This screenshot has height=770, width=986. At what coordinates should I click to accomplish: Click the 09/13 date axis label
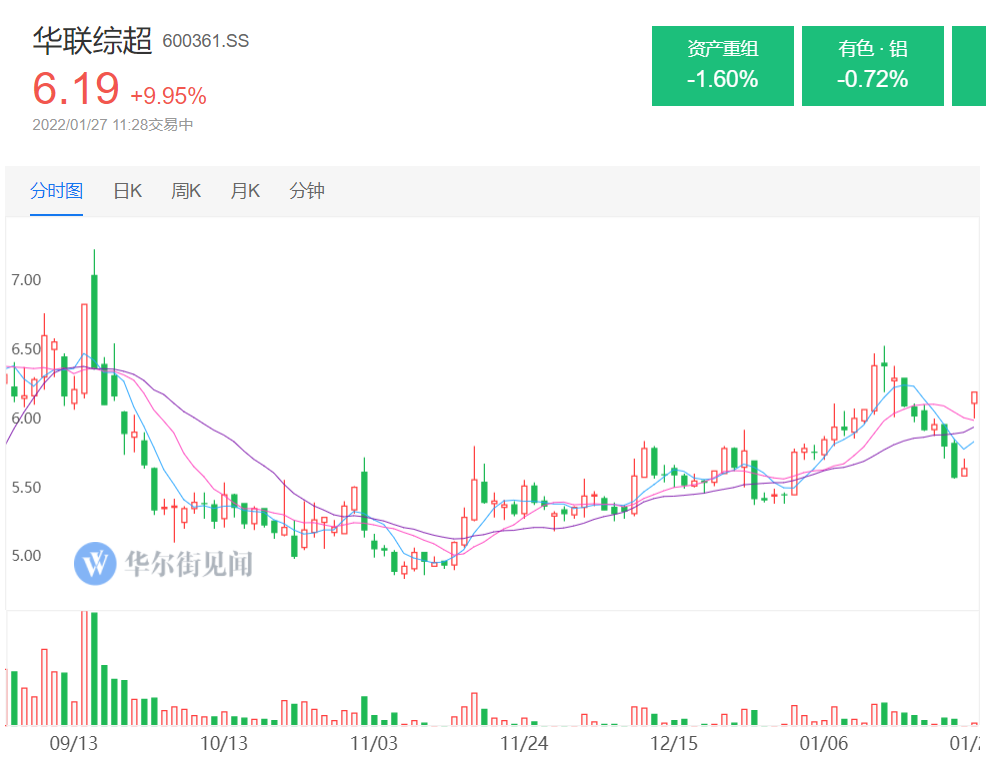[x=74, y=744]
